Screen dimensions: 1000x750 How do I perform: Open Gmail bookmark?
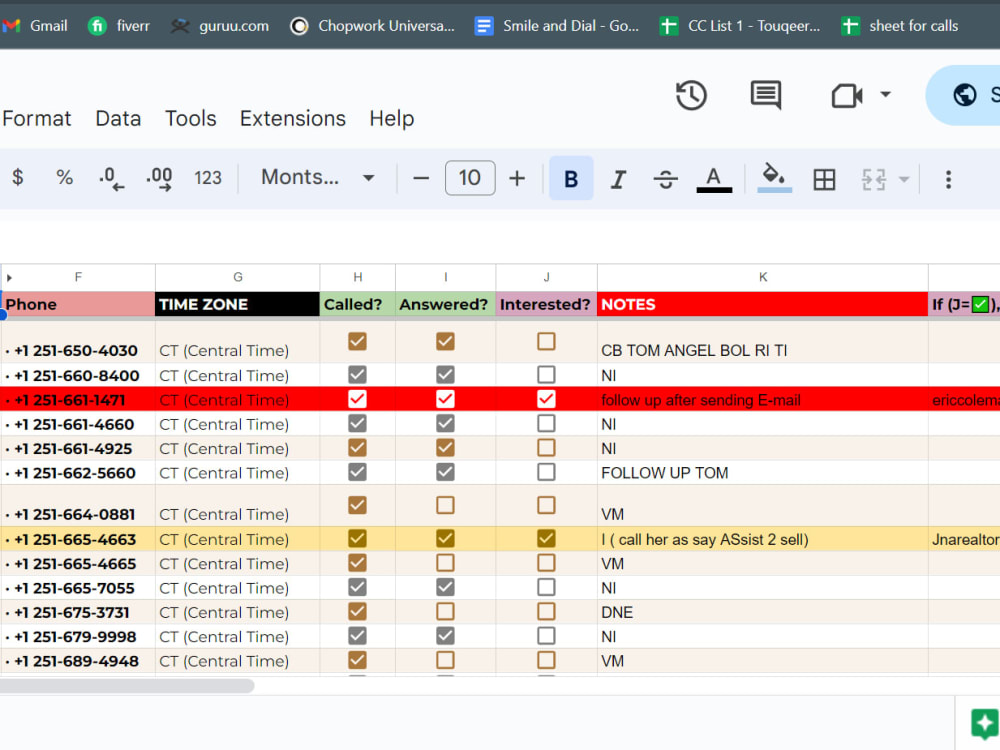pyautogui.click(x=36, y=26)
